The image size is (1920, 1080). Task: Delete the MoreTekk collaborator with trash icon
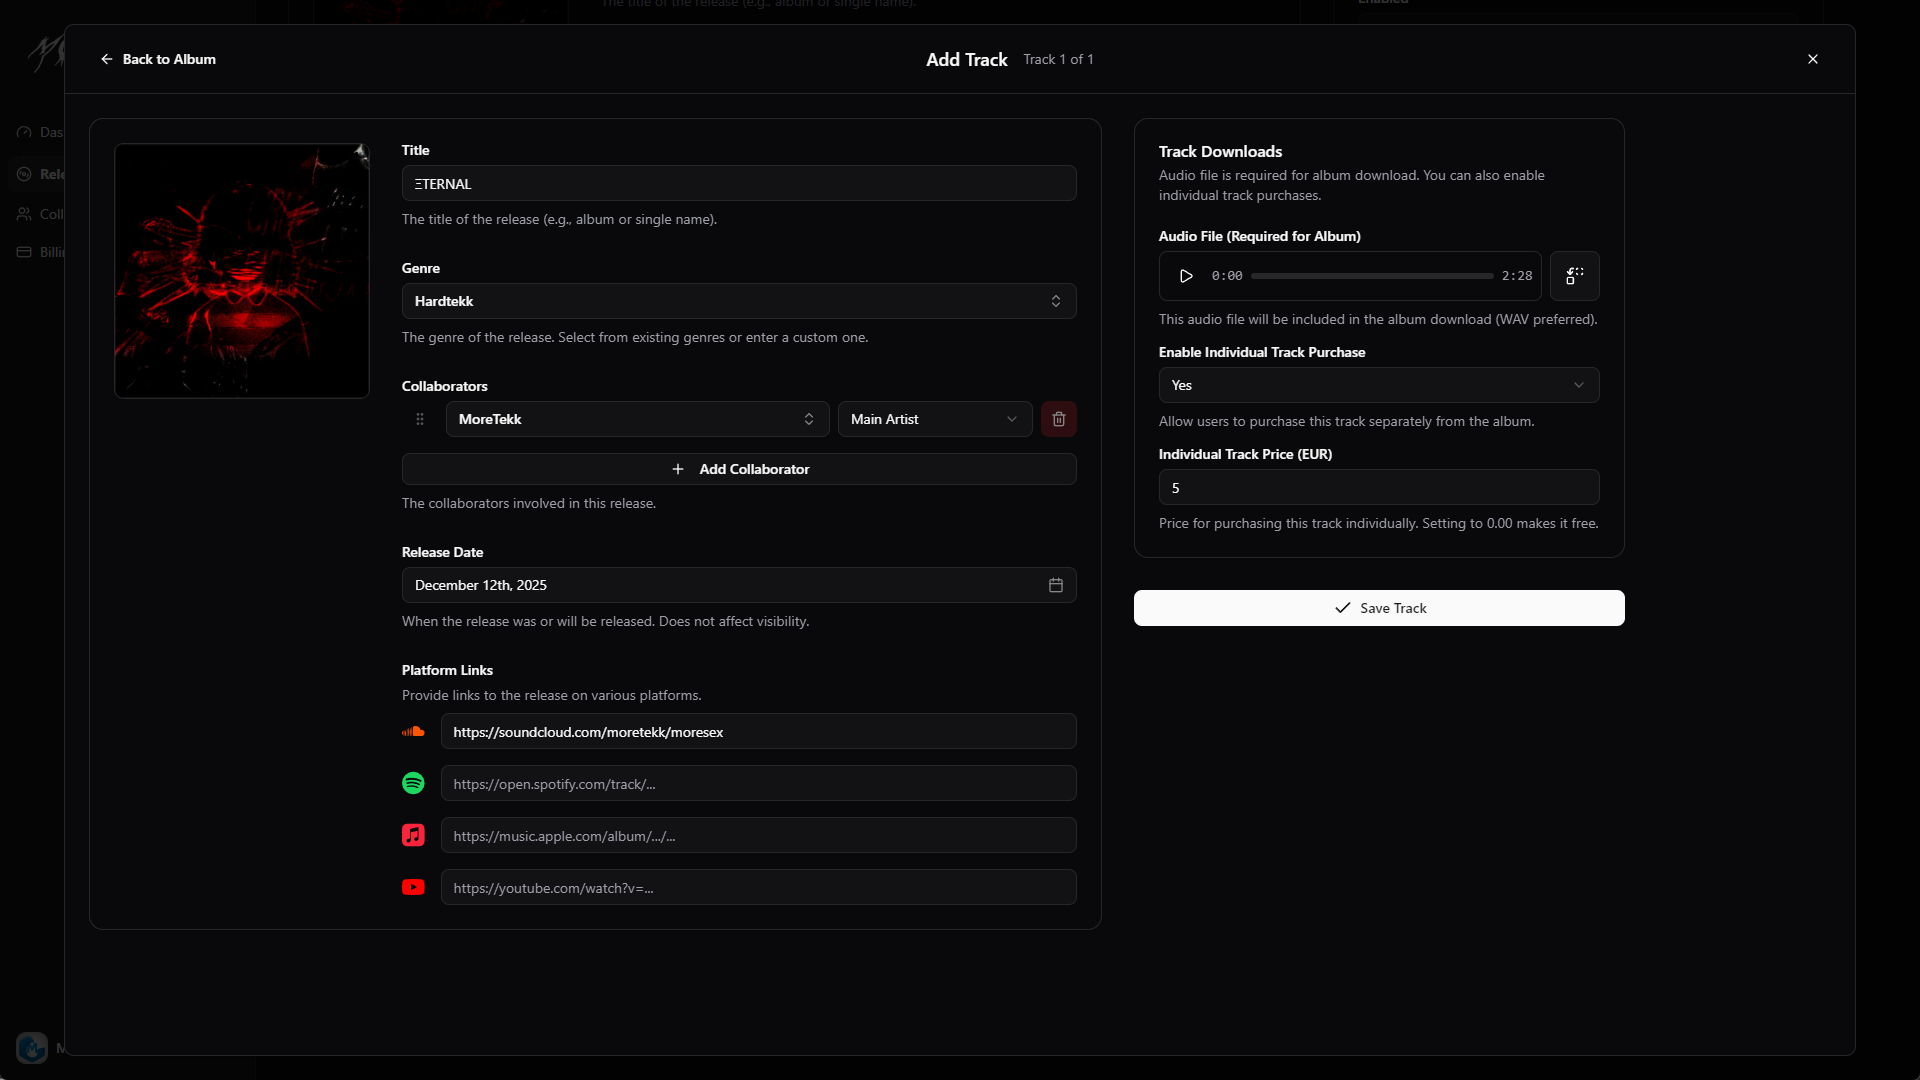pos(1059,419)
